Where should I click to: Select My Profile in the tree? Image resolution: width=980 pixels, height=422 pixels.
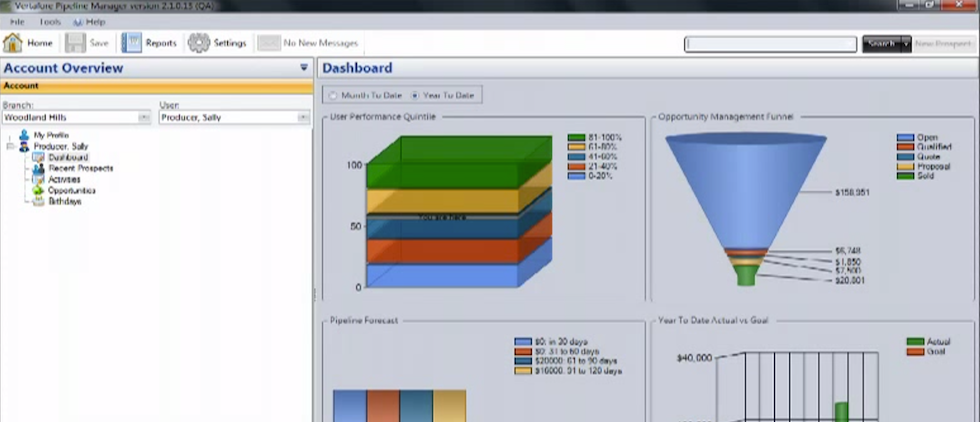(51, 135)
